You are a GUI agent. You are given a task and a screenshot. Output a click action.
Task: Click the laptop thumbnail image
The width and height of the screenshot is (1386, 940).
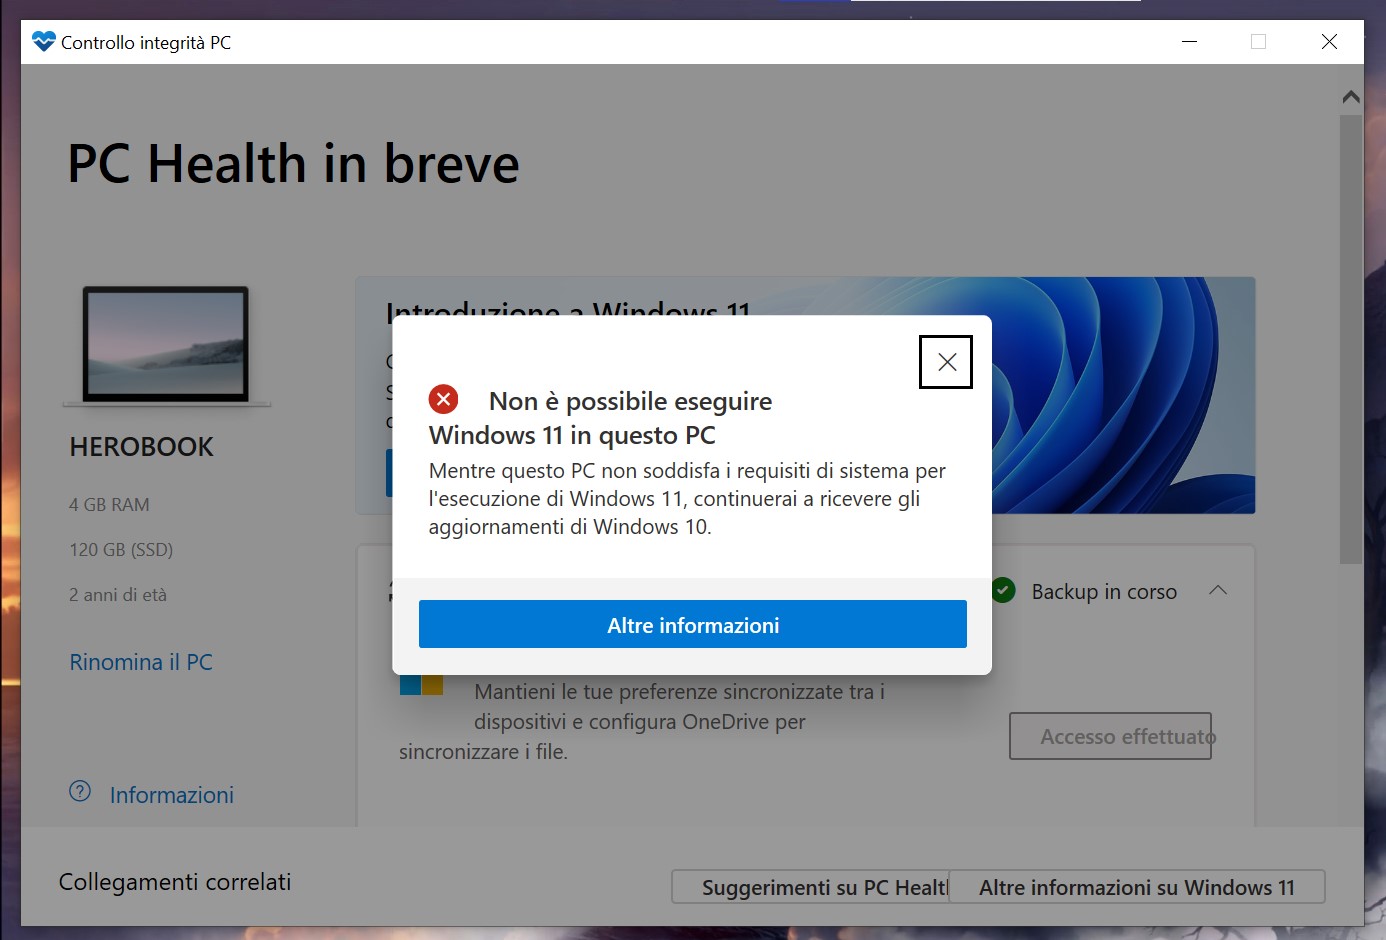pos(166,345)
